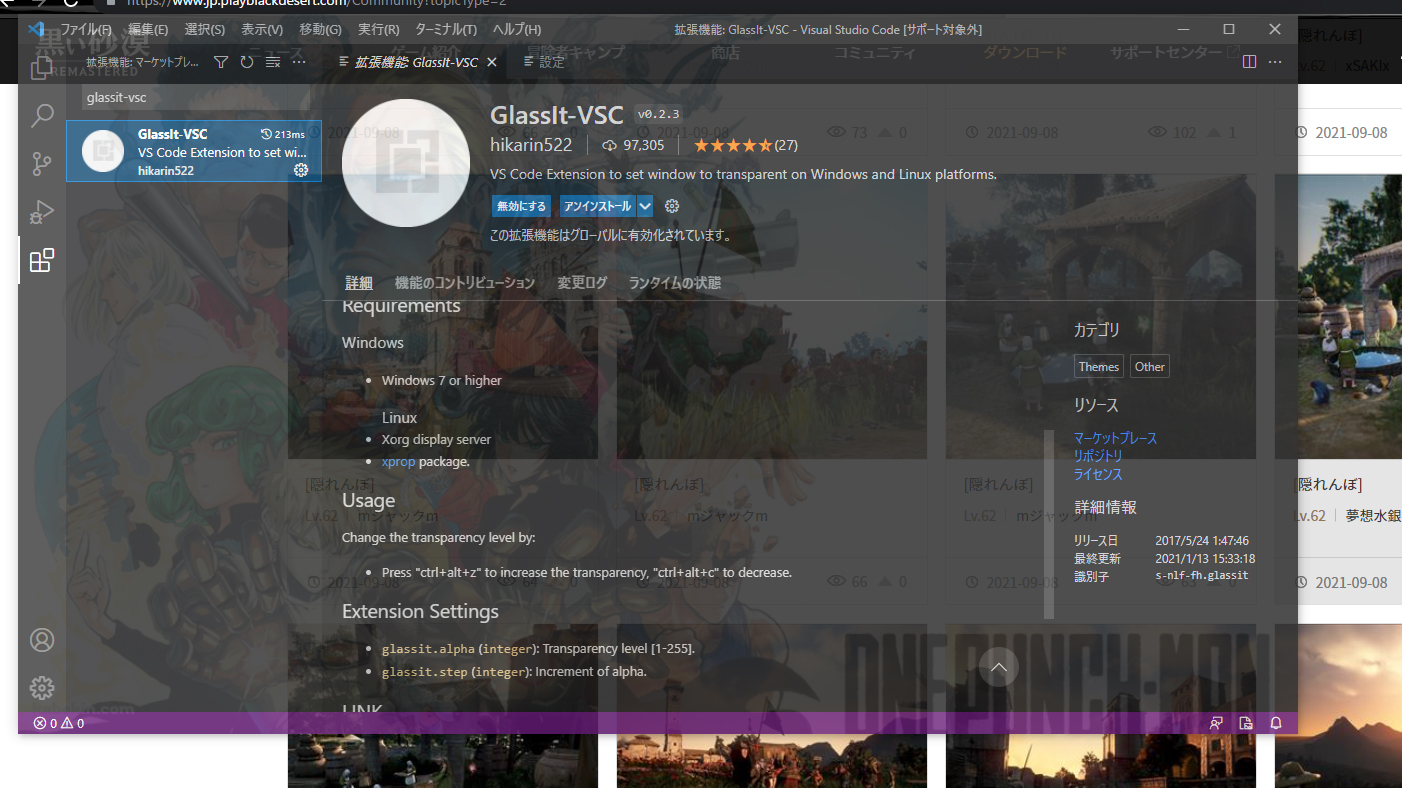Open the Accounts menu icon
This screenshot has width=1402, height=788.
[x=42, y=640]
